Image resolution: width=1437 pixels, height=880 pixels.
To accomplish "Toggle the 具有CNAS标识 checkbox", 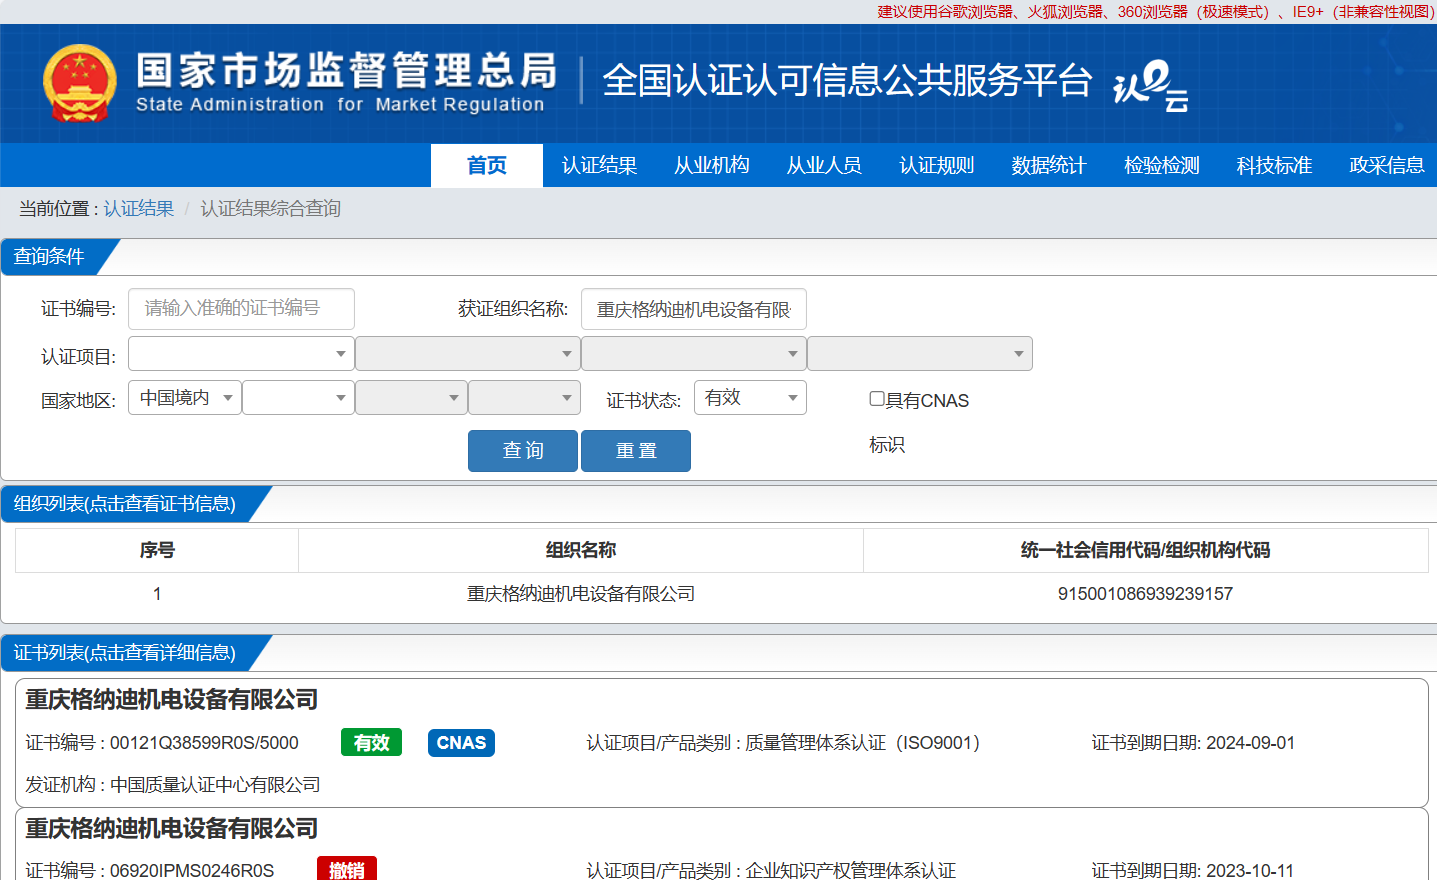I will 877,399.
